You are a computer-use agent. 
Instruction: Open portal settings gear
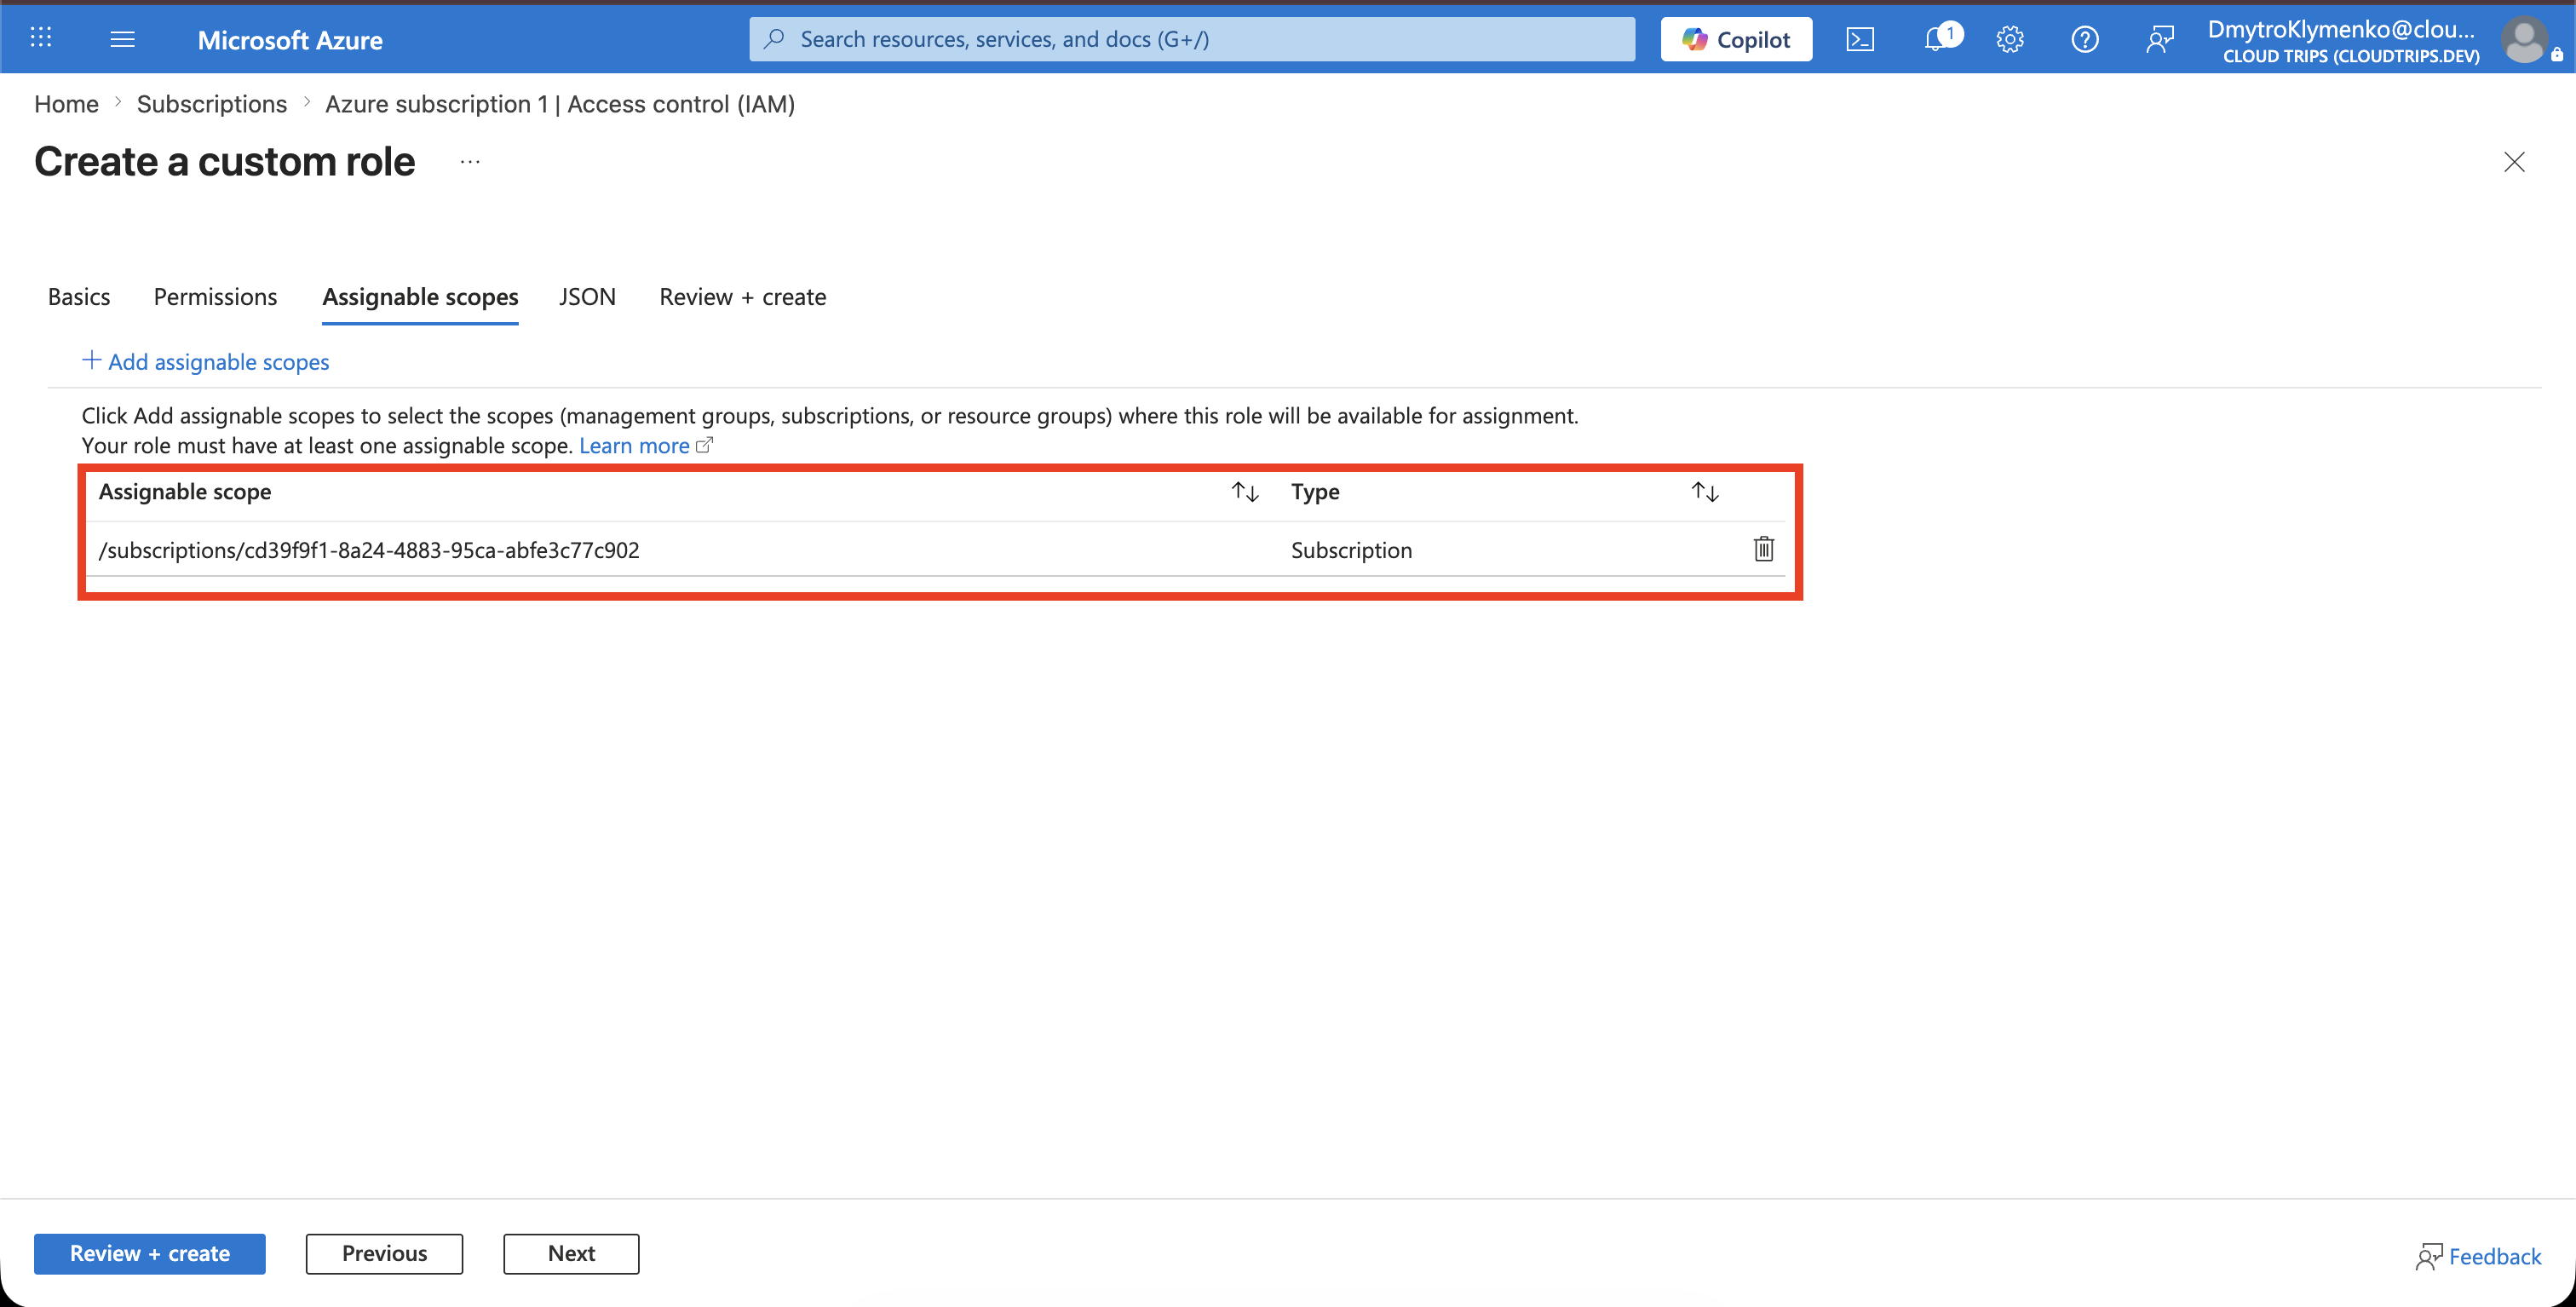tap(2010, 39)
